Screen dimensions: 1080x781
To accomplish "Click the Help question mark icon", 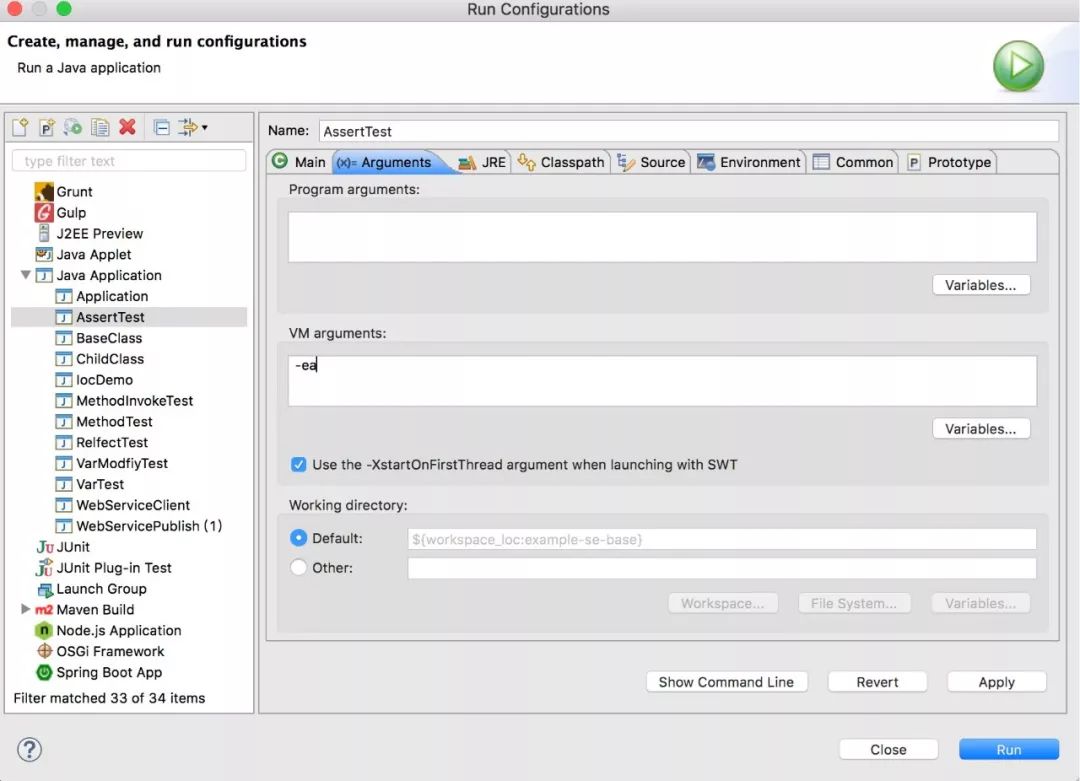I will tap(30, 749).
